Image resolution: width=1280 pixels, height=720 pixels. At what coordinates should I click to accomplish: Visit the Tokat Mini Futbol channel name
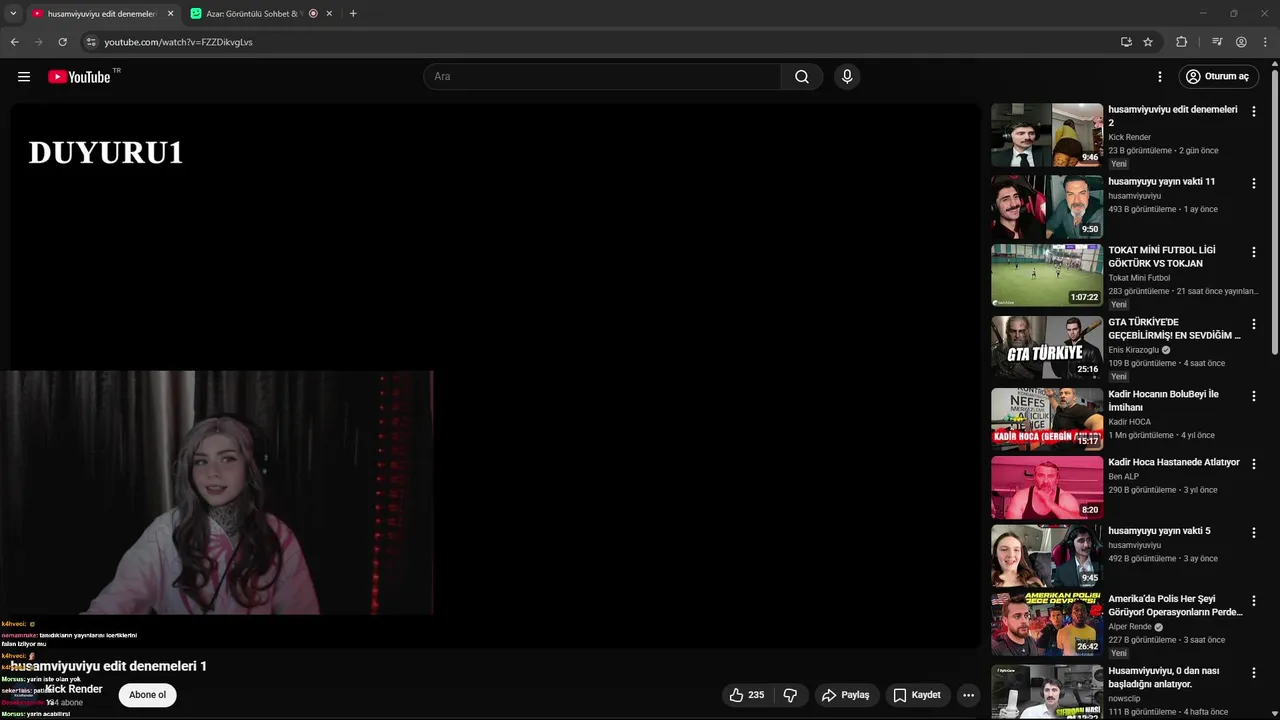pos(1139,278)
